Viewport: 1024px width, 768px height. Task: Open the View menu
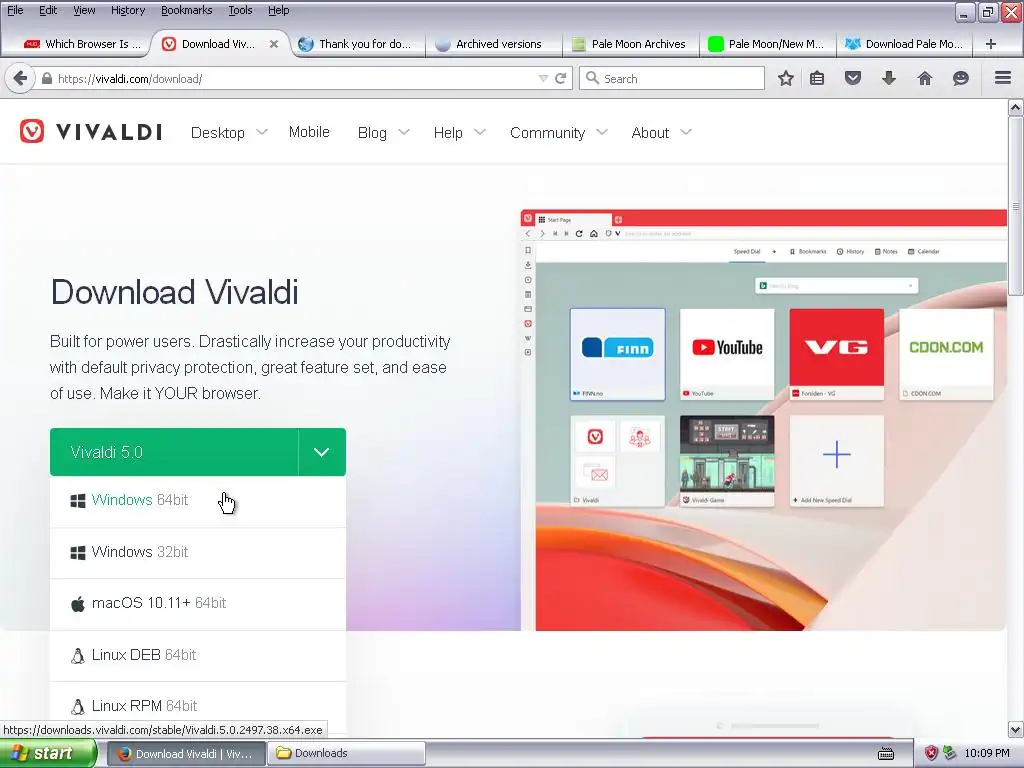84,10
